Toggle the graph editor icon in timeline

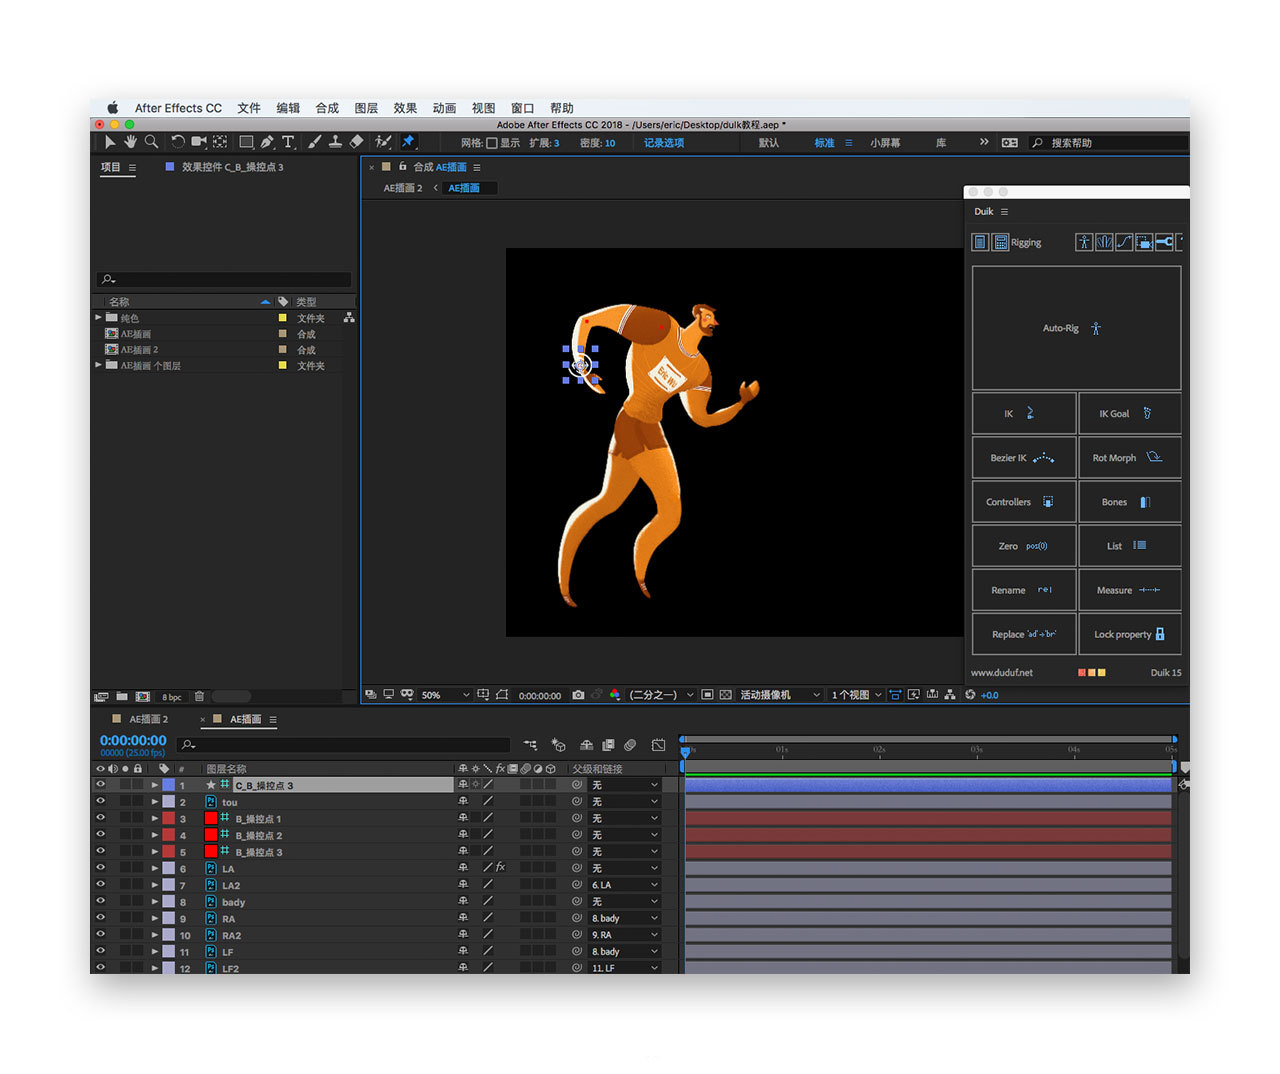[x=658, y=745]
